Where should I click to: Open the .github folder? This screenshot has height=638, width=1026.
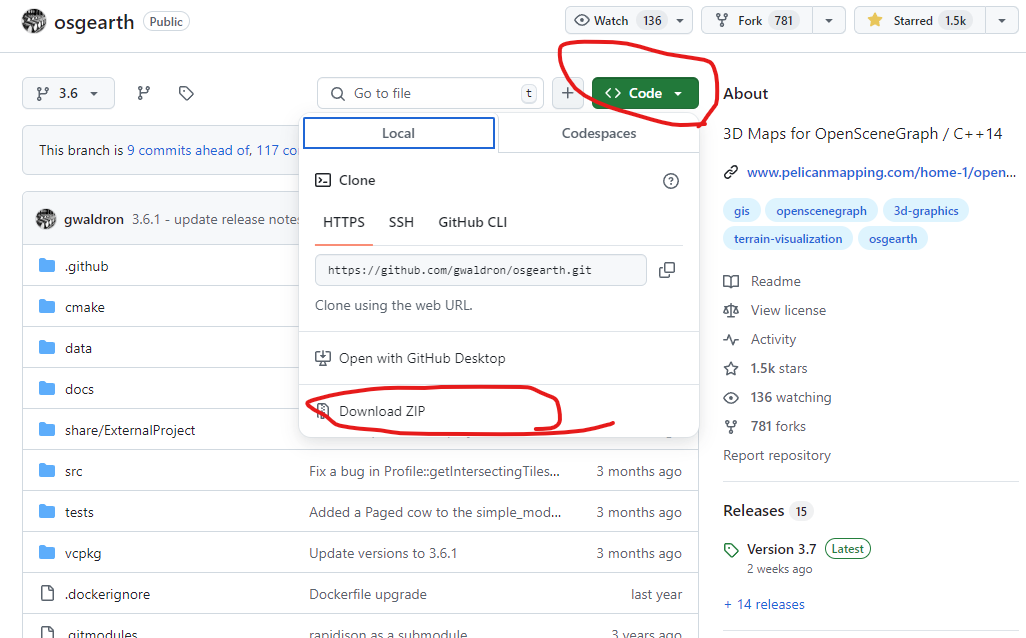point(86,266)
